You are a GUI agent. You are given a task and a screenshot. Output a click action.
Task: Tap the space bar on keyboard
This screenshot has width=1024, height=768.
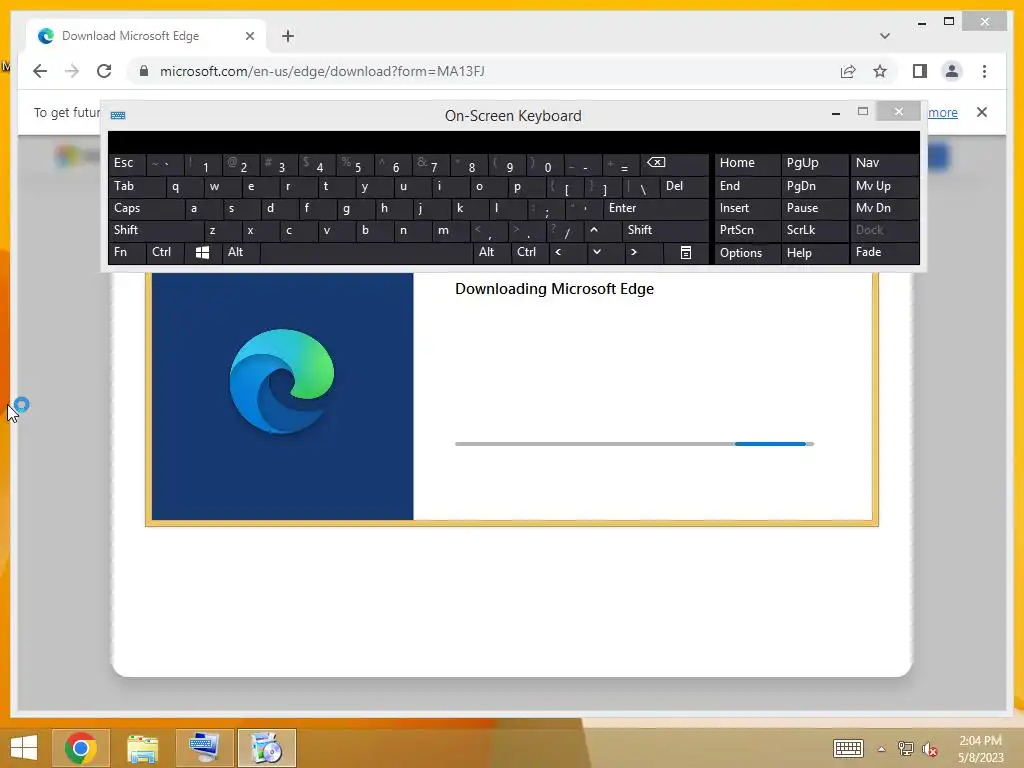point(366,252)
